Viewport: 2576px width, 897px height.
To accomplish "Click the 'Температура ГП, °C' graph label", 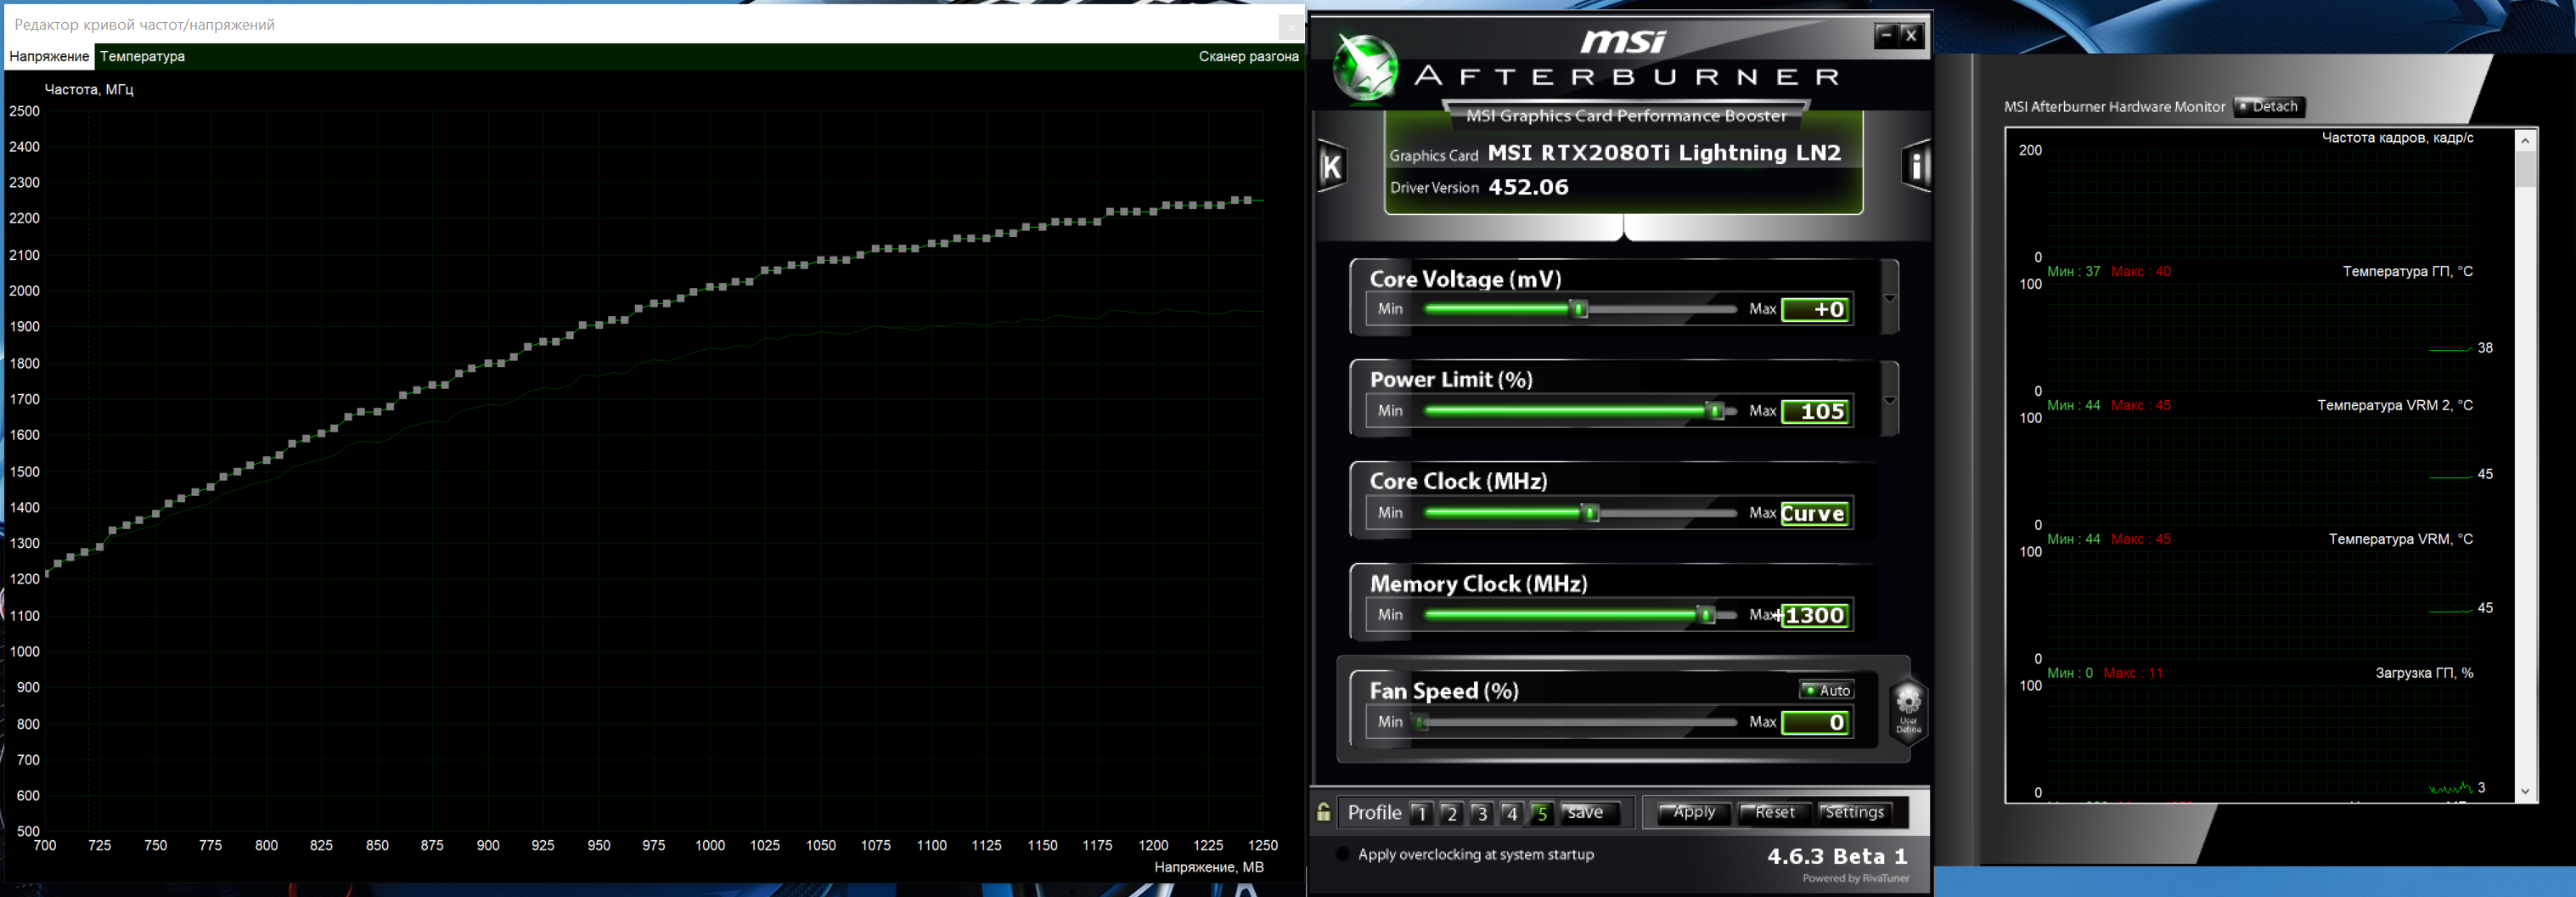I will 2407,272.
